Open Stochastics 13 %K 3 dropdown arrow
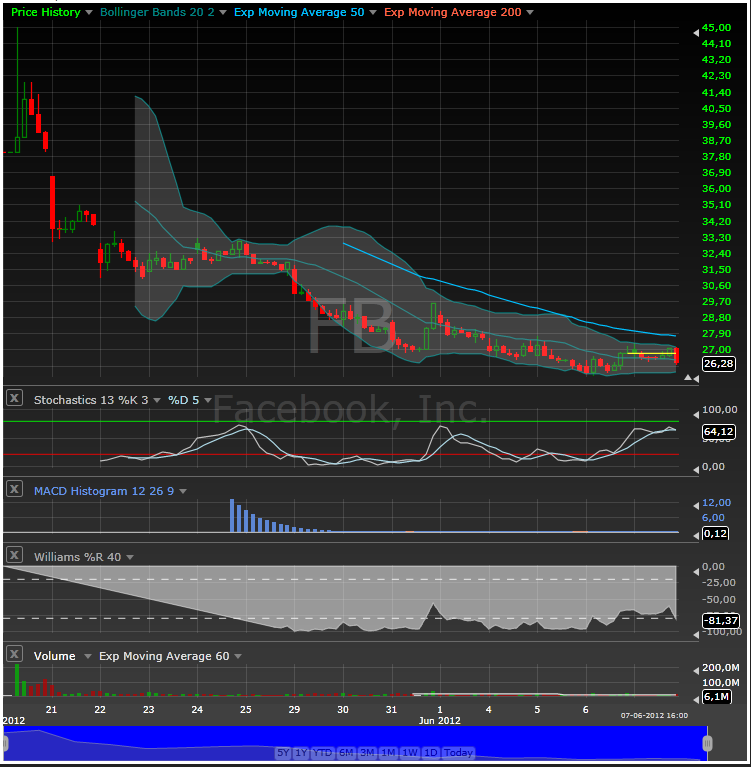This screenshot has height=767, width=751. pos(157,400)
